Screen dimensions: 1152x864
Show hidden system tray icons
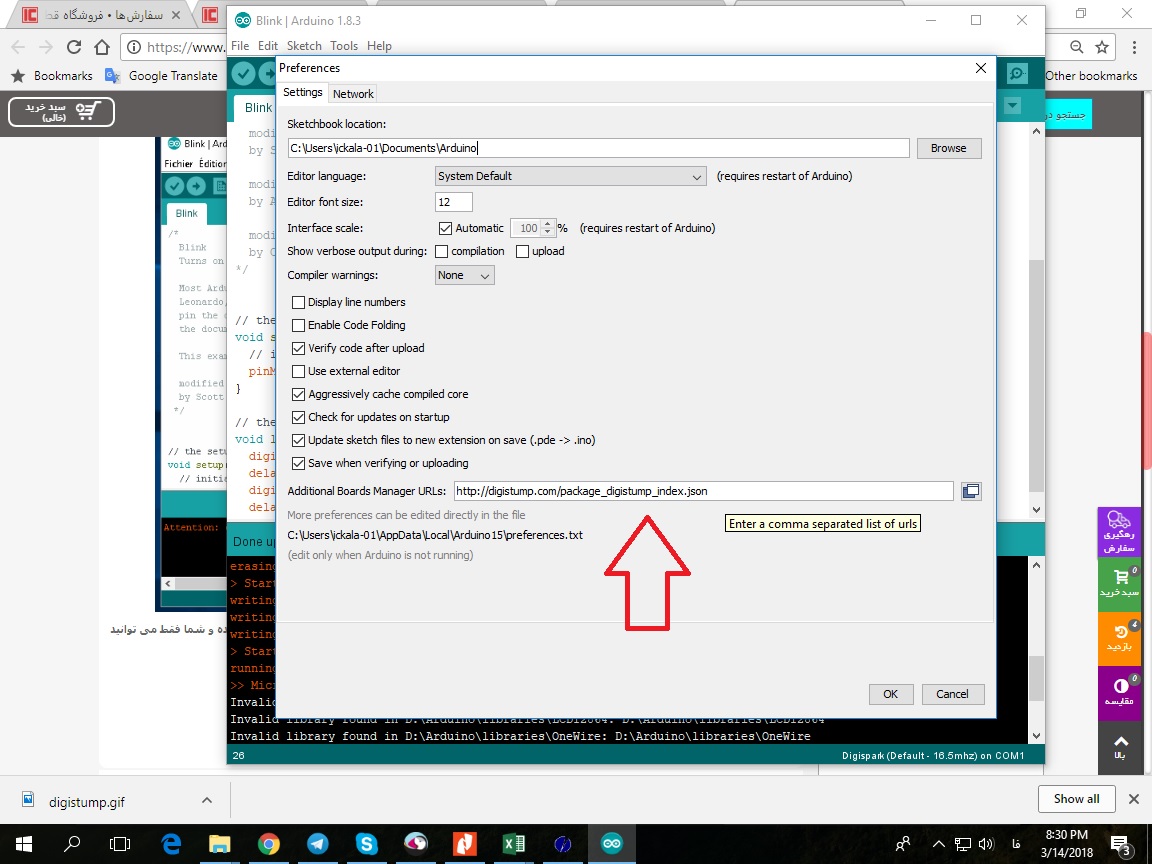click(938, 844)
